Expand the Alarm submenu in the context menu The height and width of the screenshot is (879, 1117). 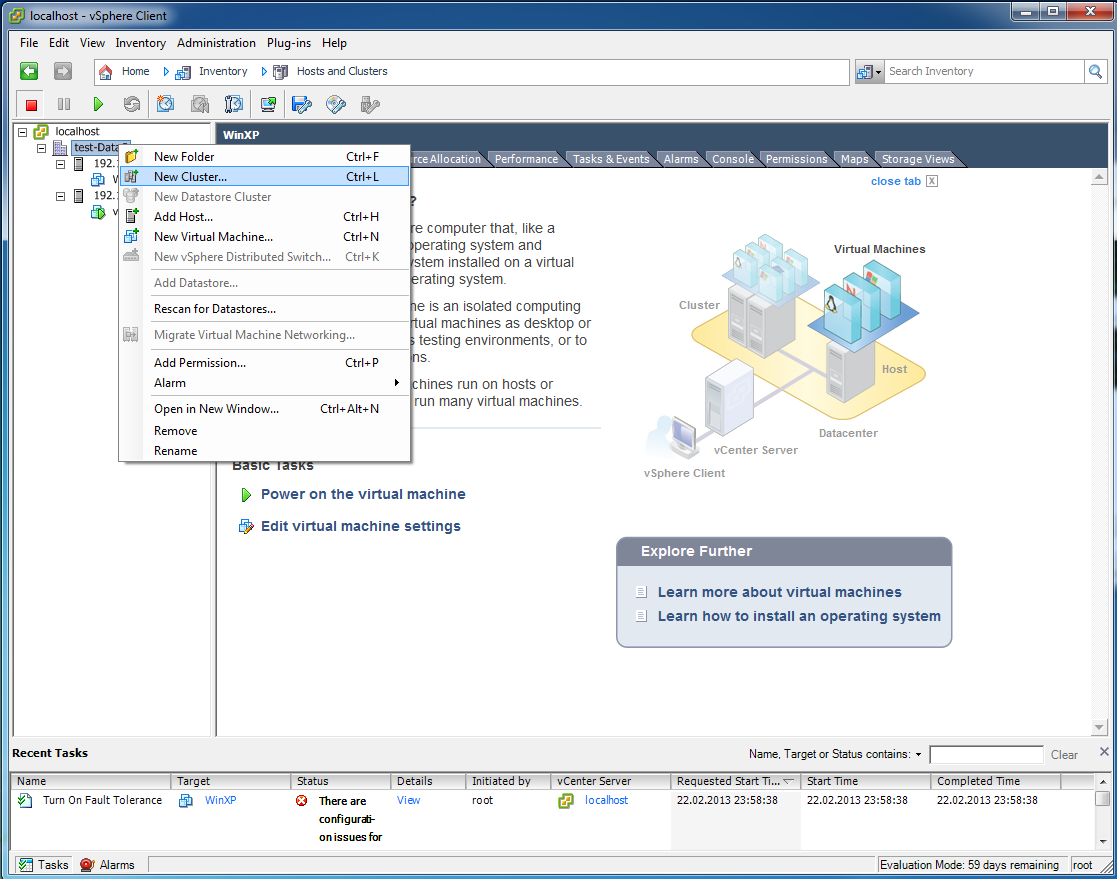click(x=397, y=383)
